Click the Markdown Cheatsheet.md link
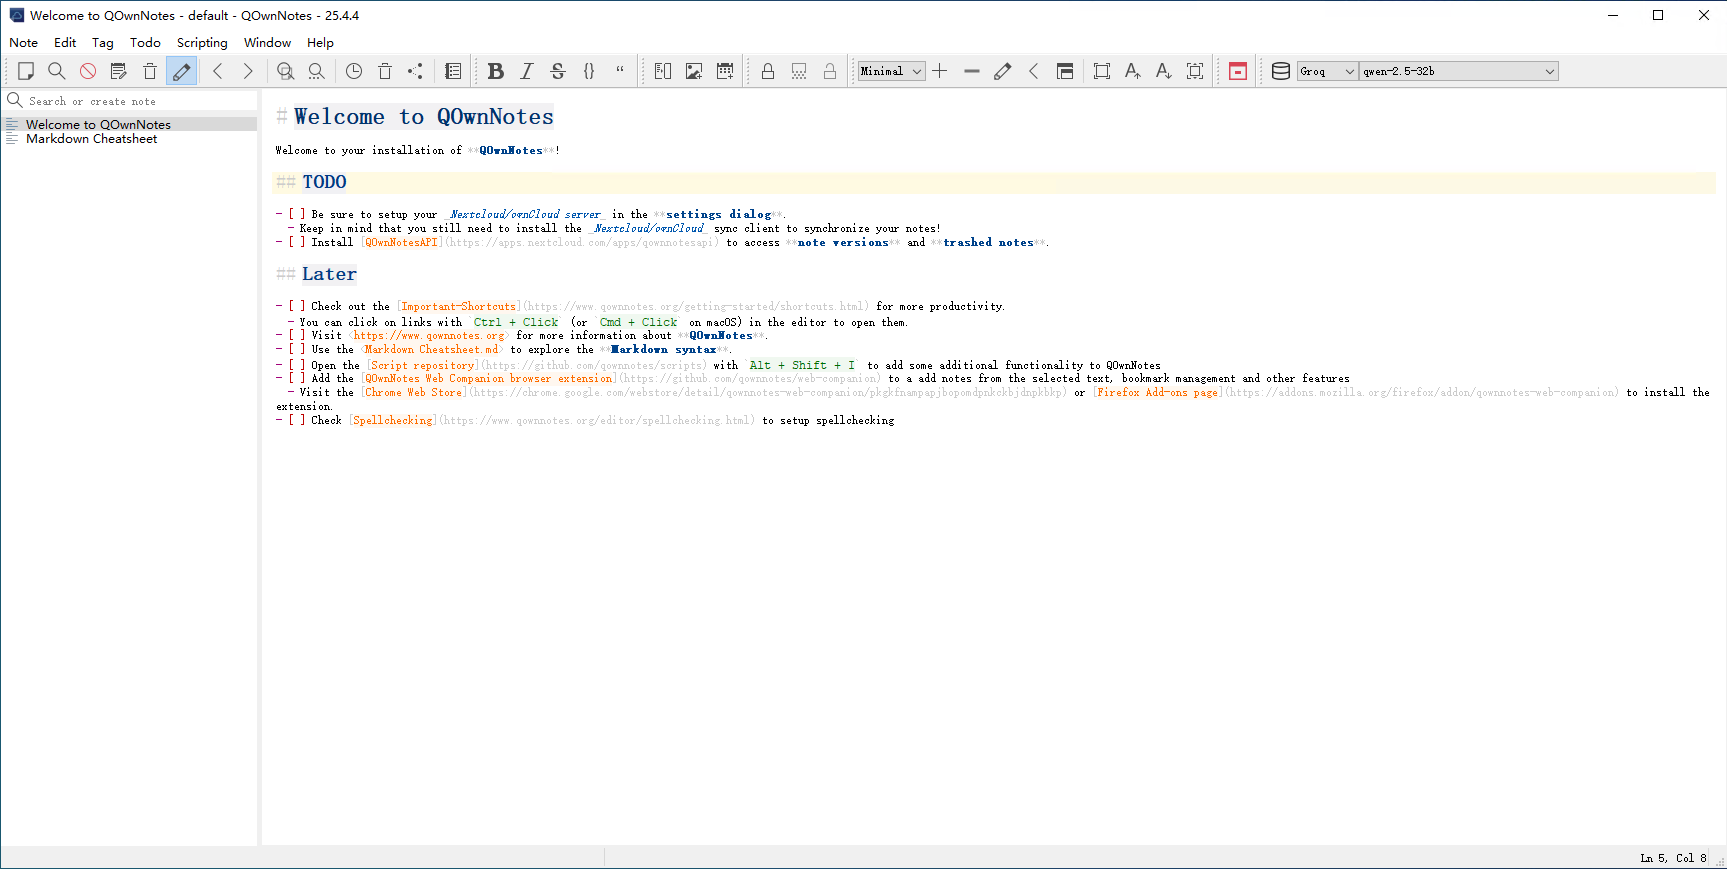This screenshot has width=1727, height=869. [431, 349]
